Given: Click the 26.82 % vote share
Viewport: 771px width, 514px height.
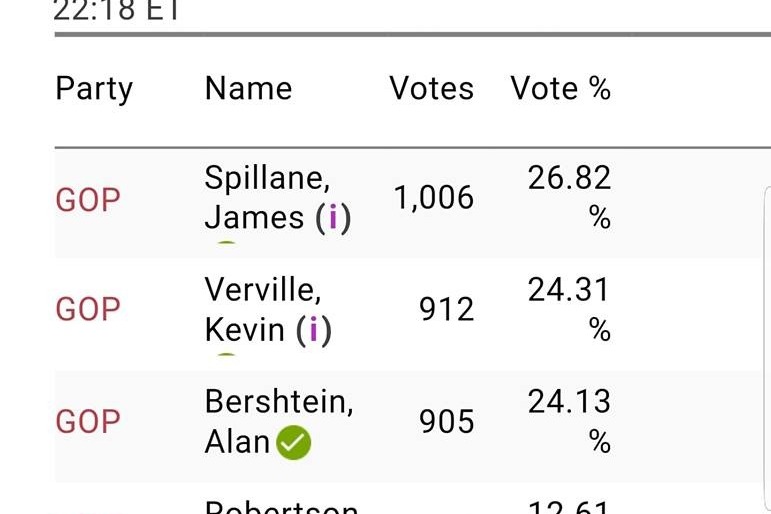Looking at the screenshot, I should (x=569, y=197).
